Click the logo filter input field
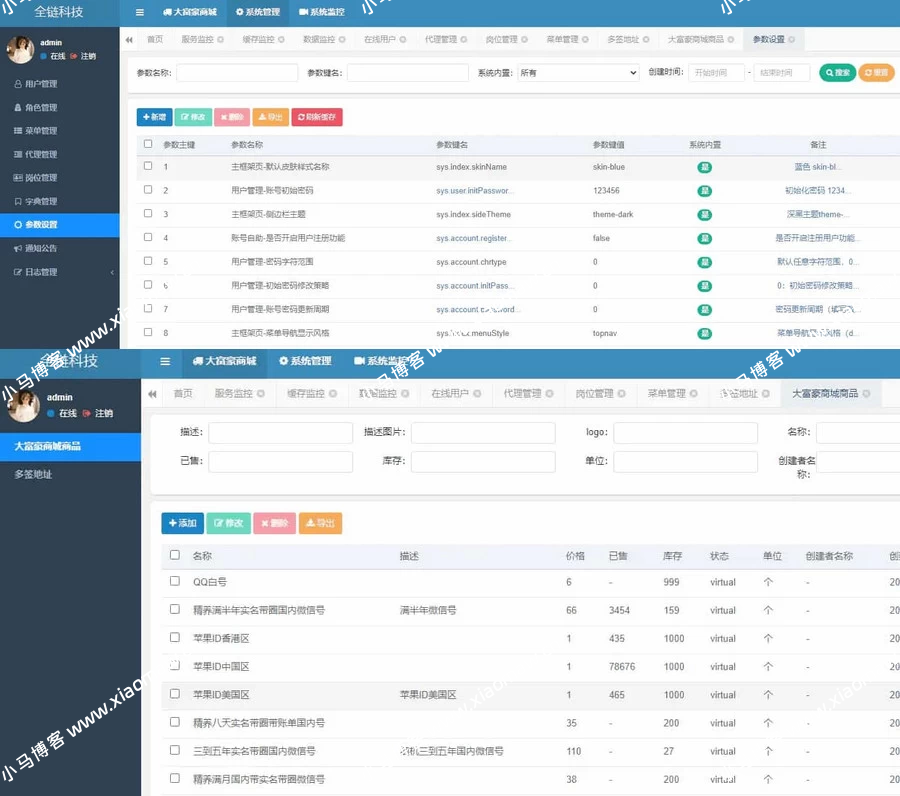Viewport: 900px width, 796px height. (685, 433)
